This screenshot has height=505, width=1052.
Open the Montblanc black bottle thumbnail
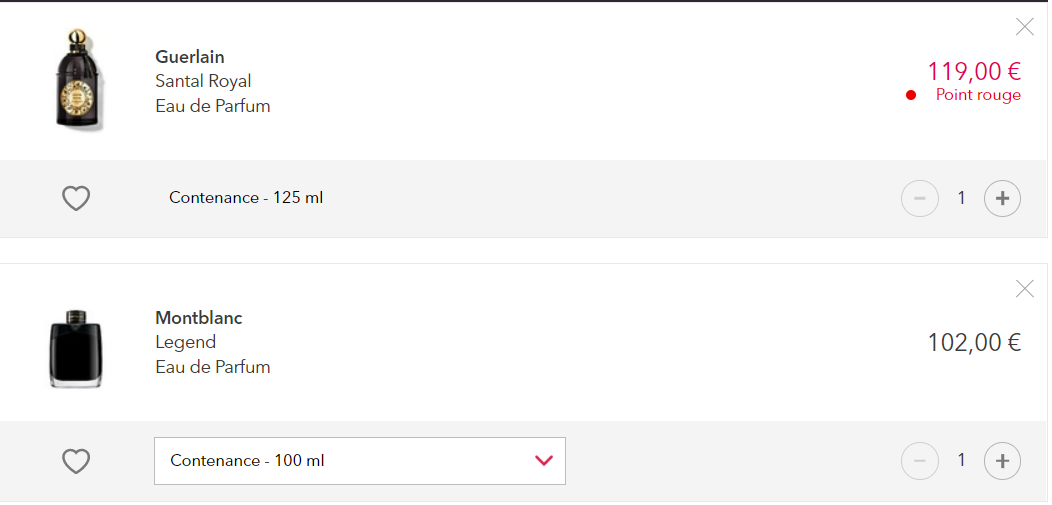point(75,349)
